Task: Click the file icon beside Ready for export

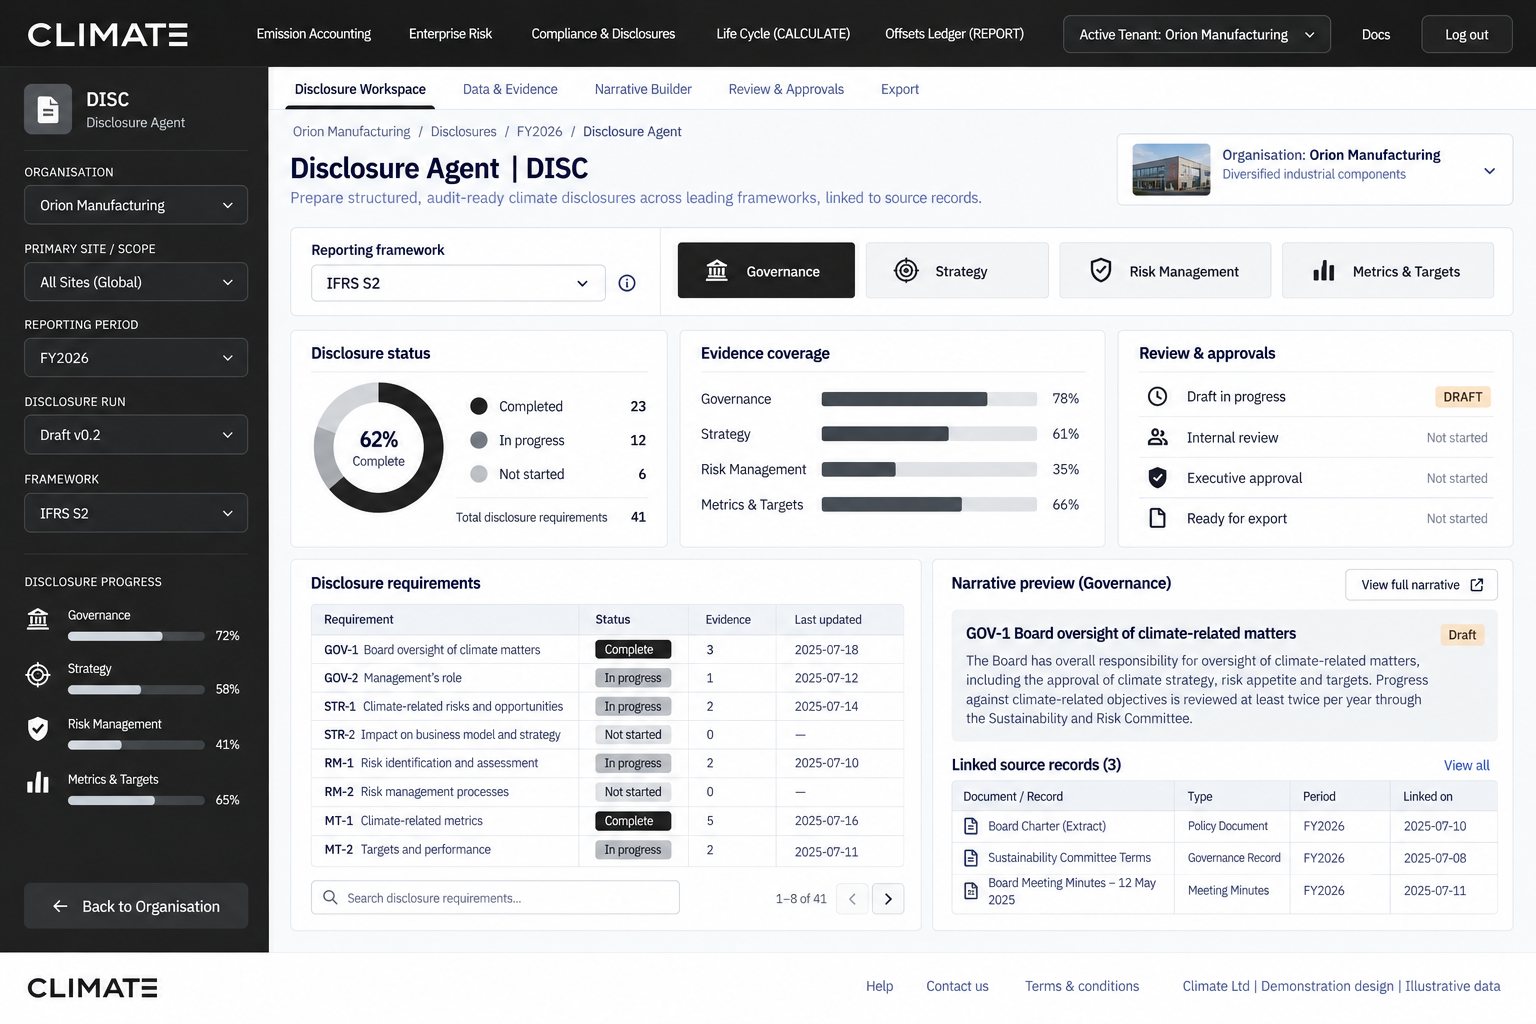Action: click(1157, 518)
